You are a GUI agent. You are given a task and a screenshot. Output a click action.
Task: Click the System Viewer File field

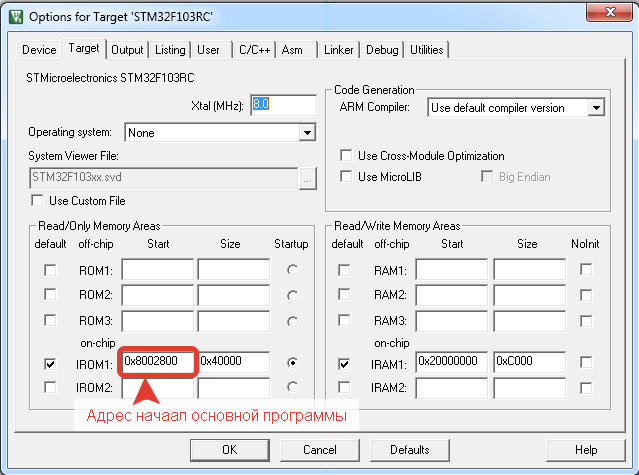click(163, 178)
